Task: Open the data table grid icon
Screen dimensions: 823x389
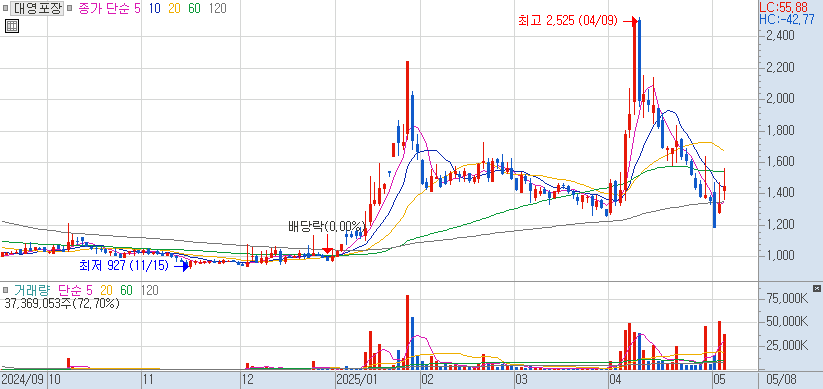Action: click(12, 26)
